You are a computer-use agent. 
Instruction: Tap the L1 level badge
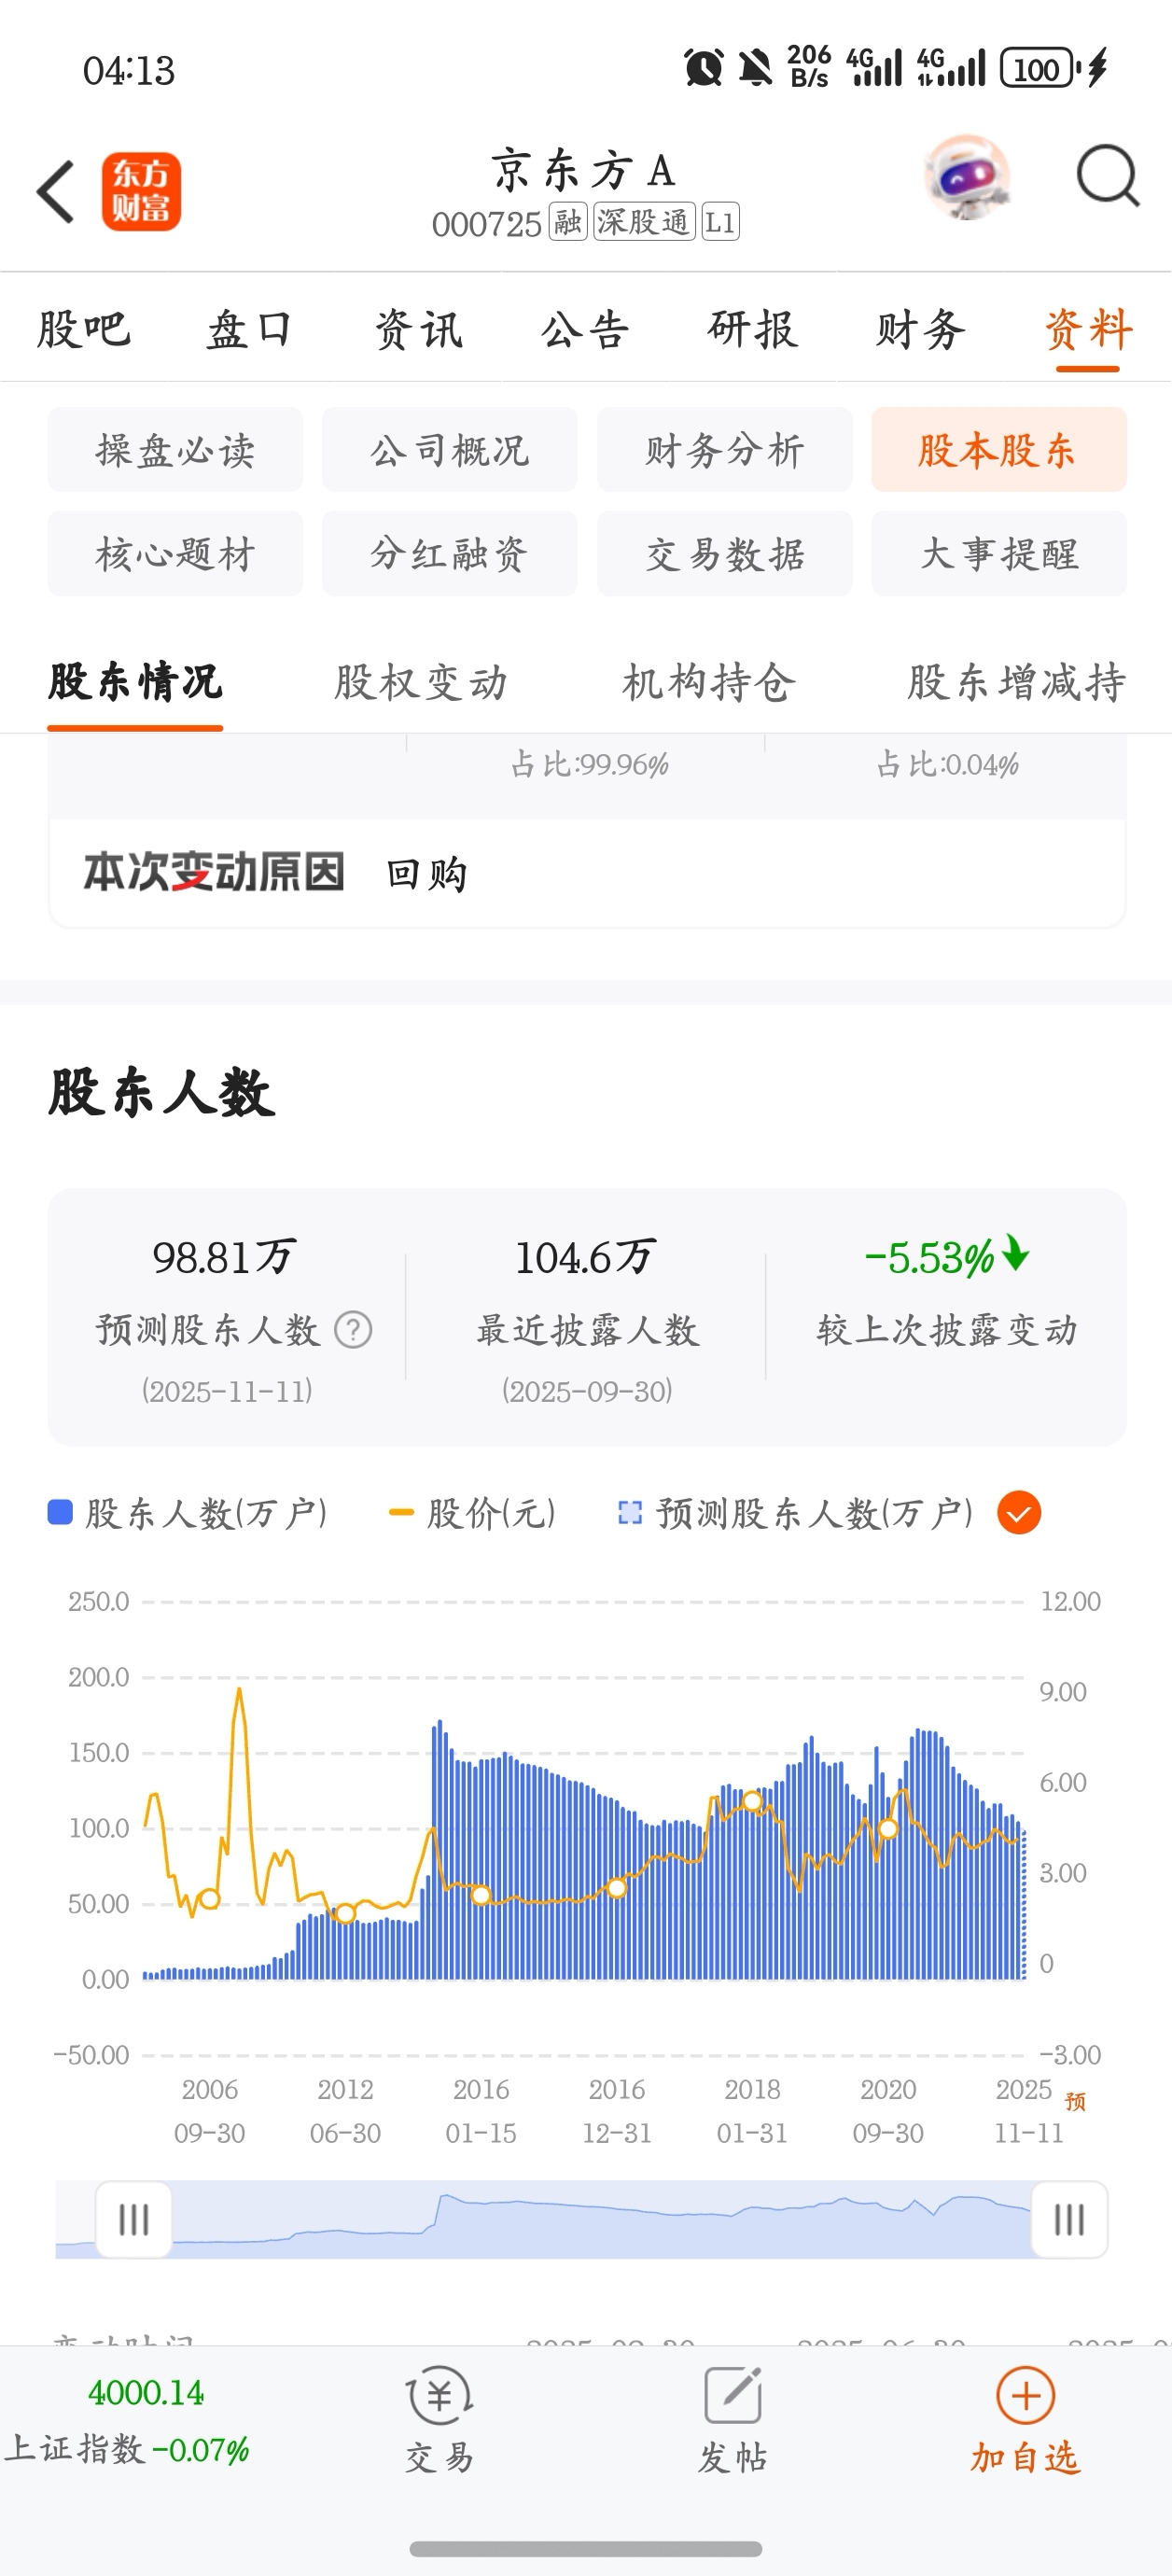coord(720,222)
